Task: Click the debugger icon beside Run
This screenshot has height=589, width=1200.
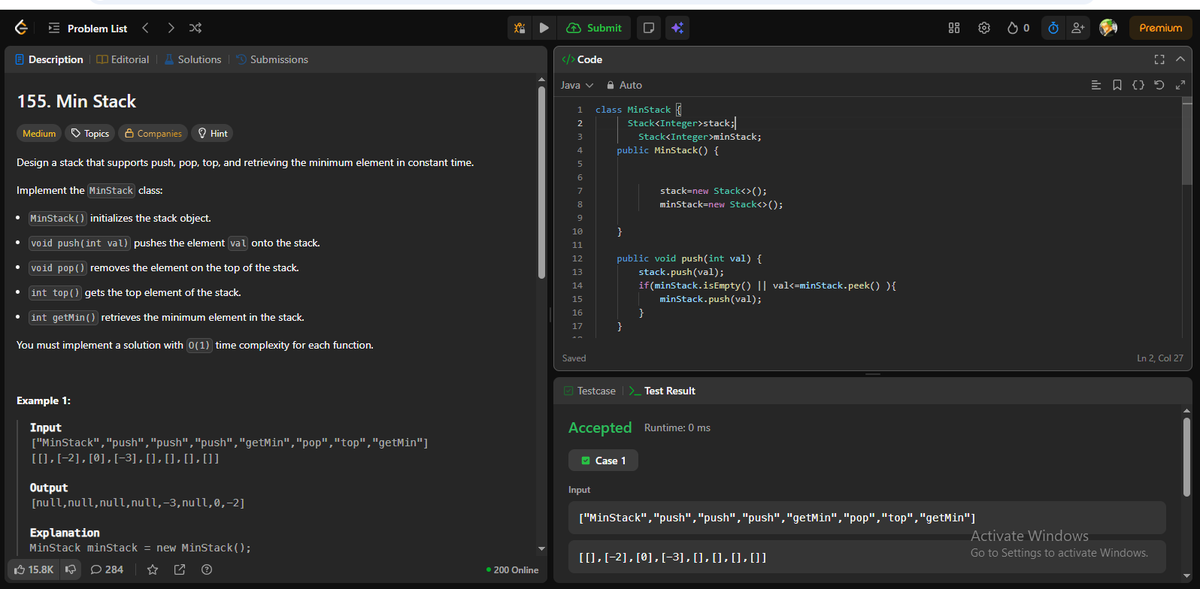Action: point(520,28)
